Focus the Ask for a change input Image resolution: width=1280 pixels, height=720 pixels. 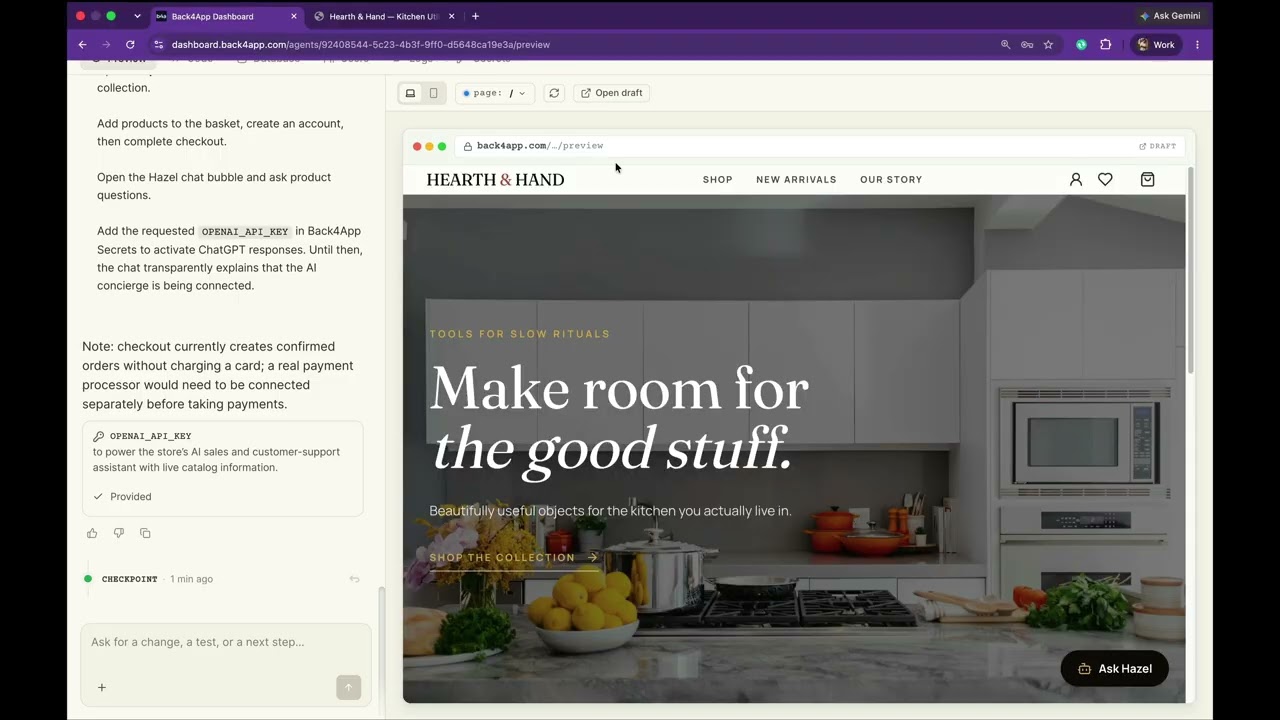click(225, 642)
